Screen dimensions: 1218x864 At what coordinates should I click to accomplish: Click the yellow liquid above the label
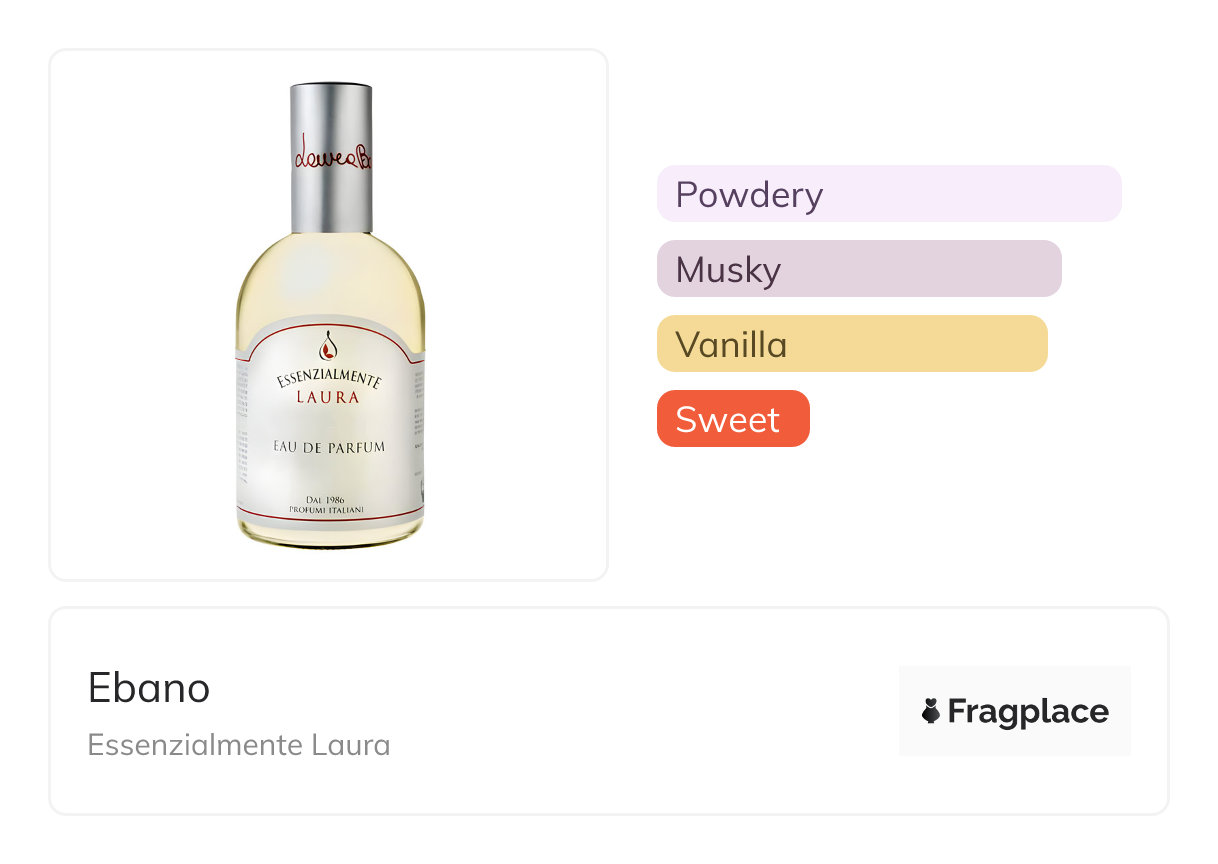click(329, 280)
